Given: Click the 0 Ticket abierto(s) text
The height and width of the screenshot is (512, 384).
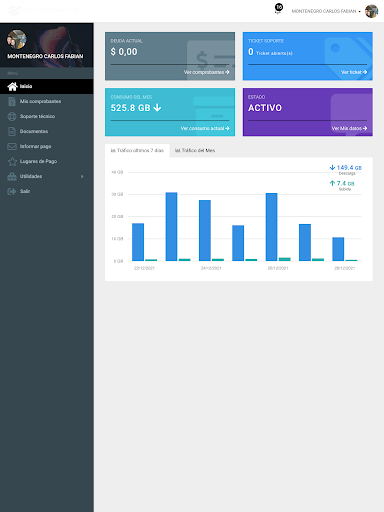Looking at the screenshot, I should pos(270,52).
